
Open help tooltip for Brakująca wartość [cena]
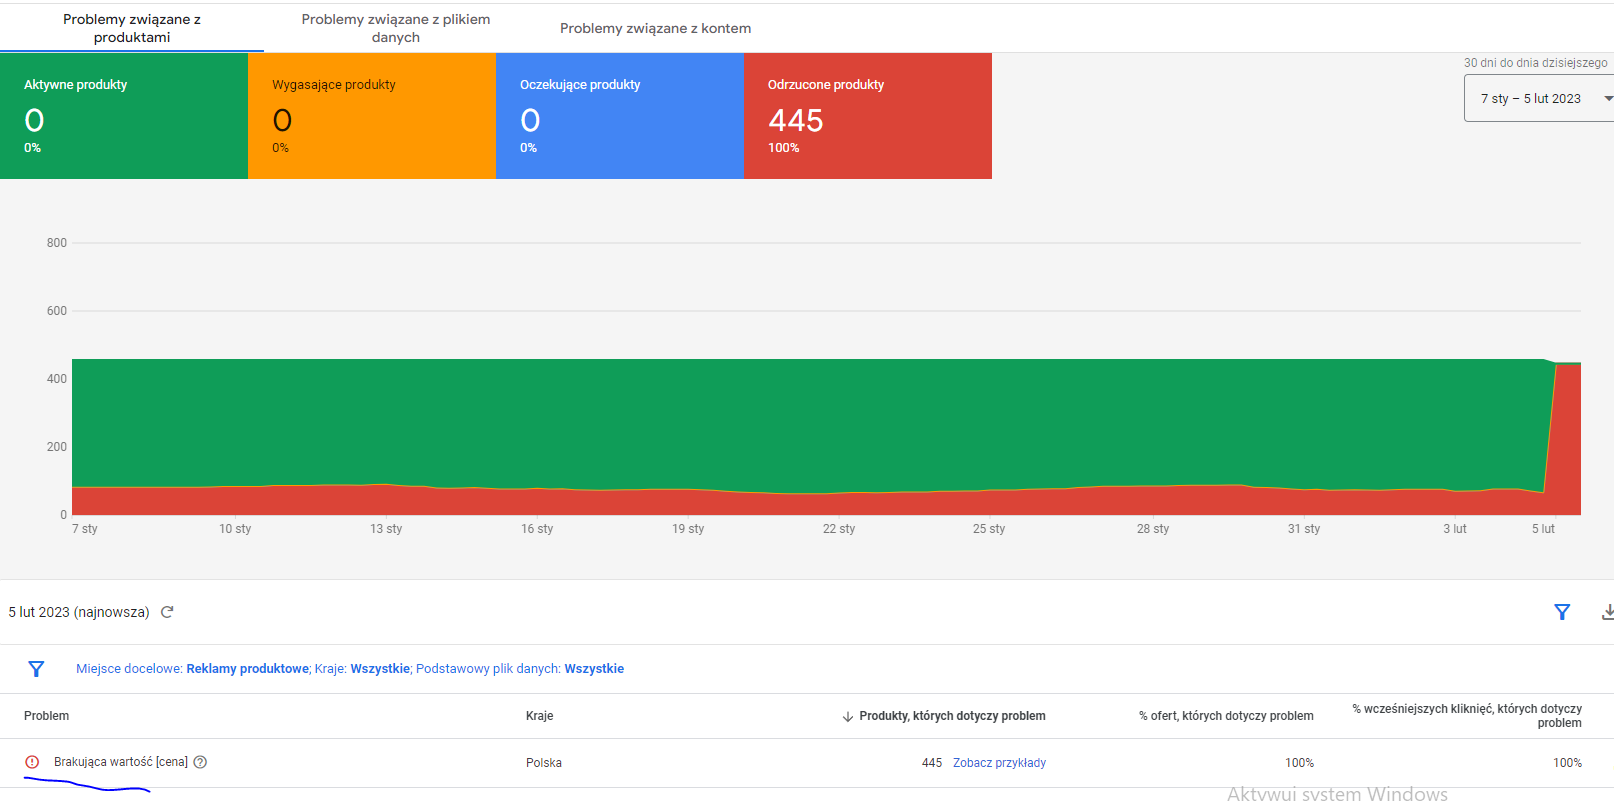[200, 762]
